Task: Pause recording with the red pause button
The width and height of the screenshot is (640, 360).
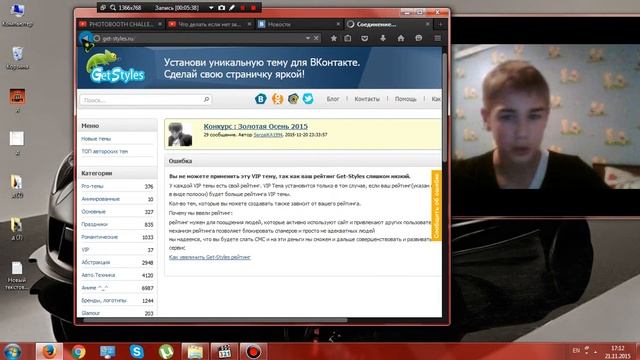Action: [x=243, y=8]
